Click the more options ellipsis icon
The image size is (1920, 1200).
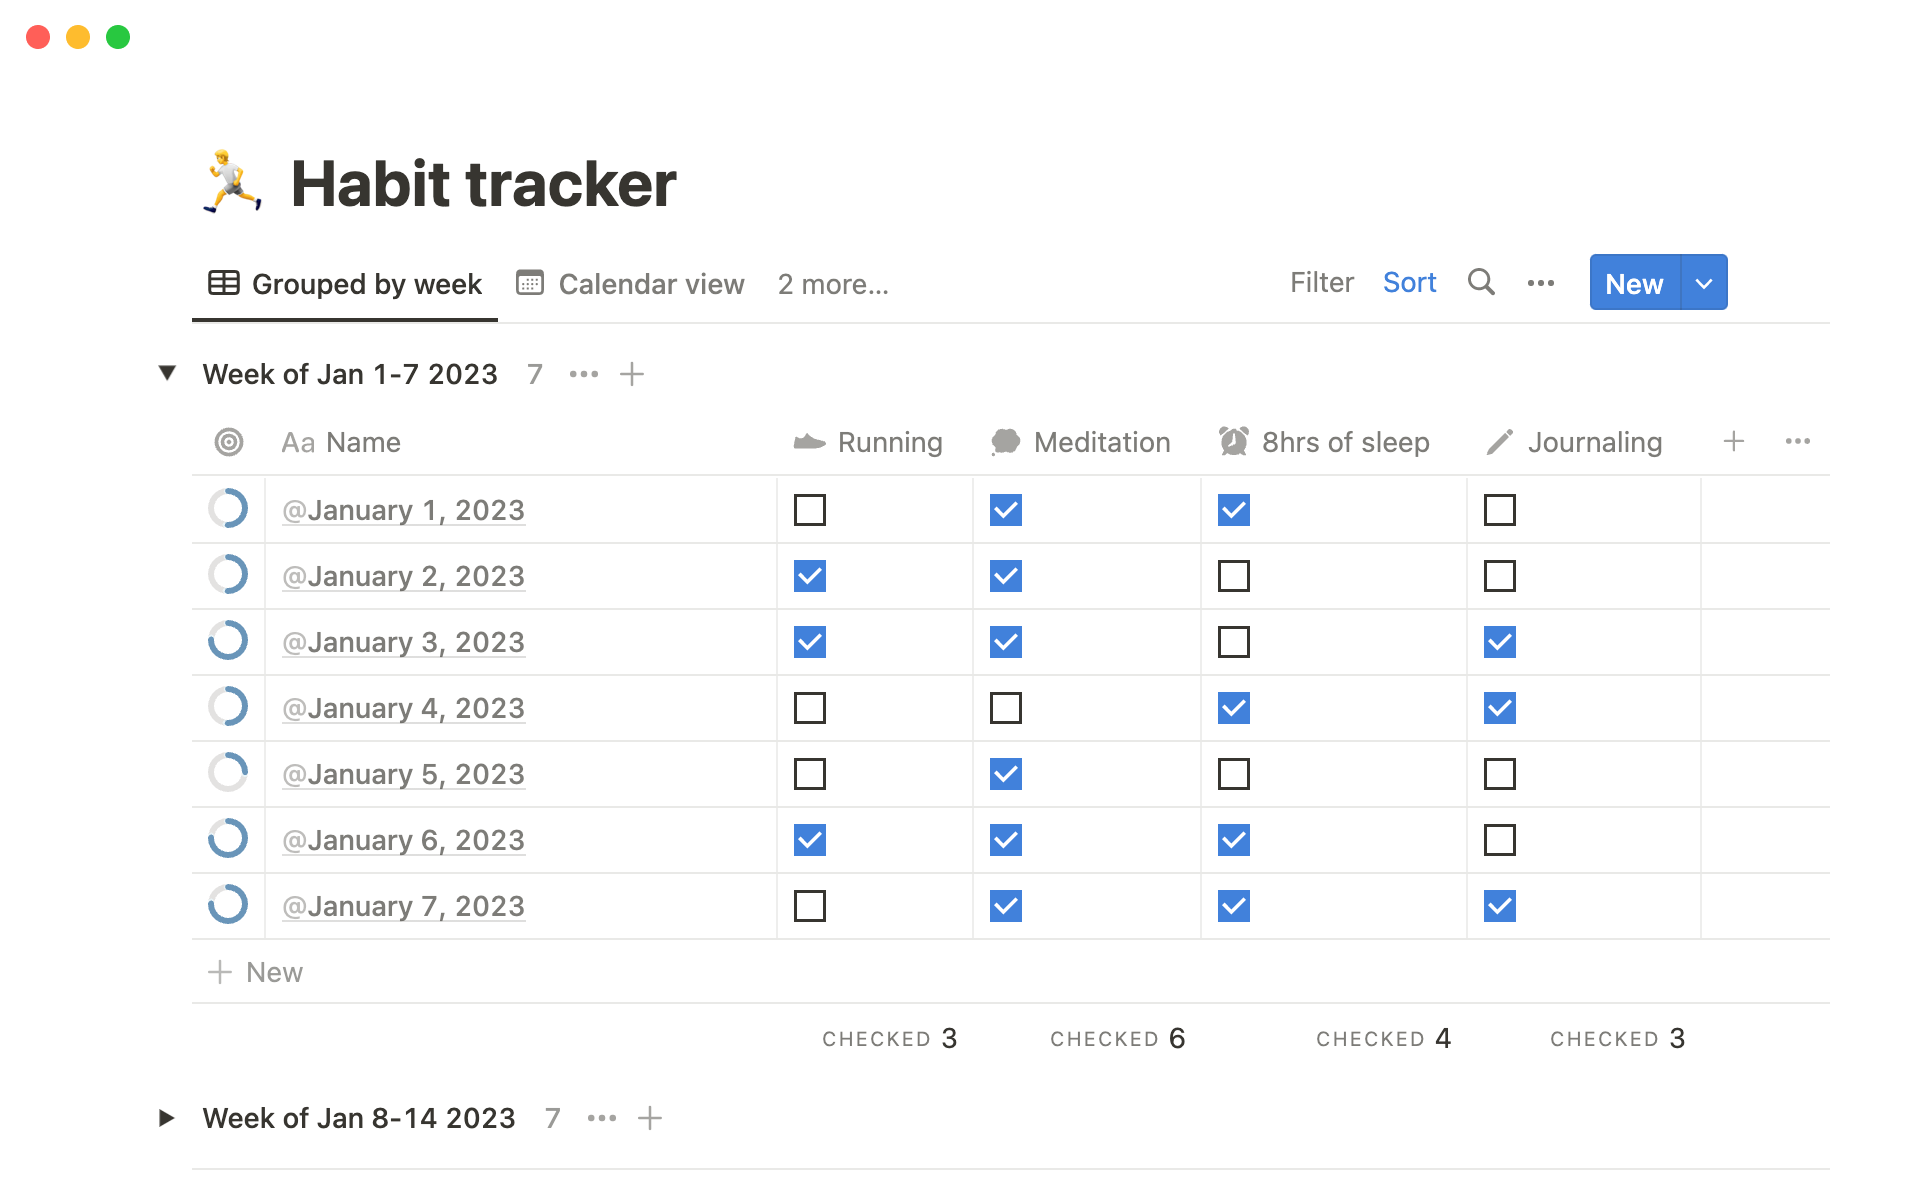(x=1540, y=283)
